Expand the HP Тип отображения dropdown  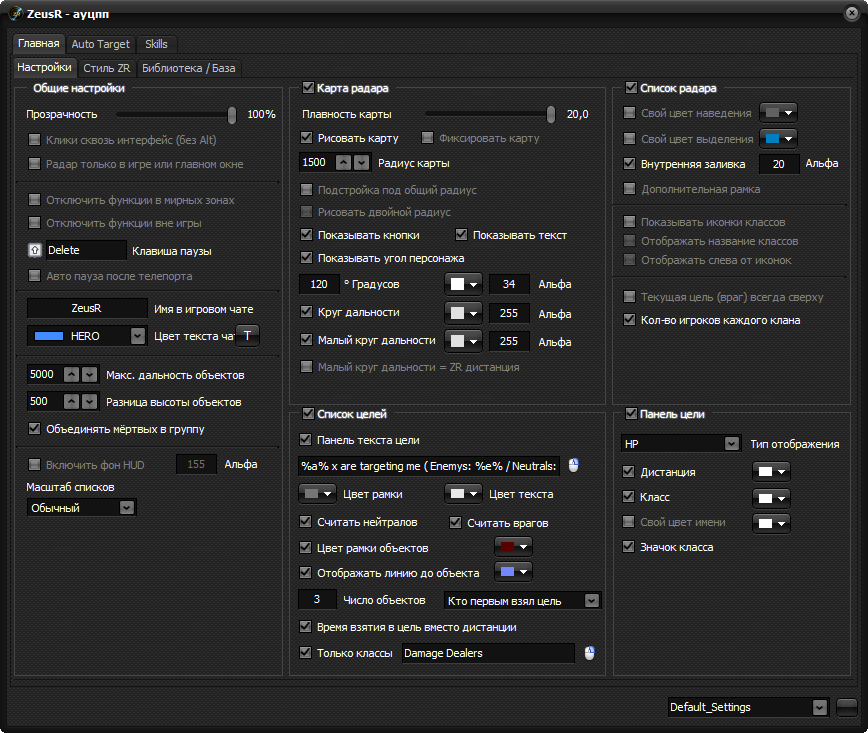(x=732, y=443)
